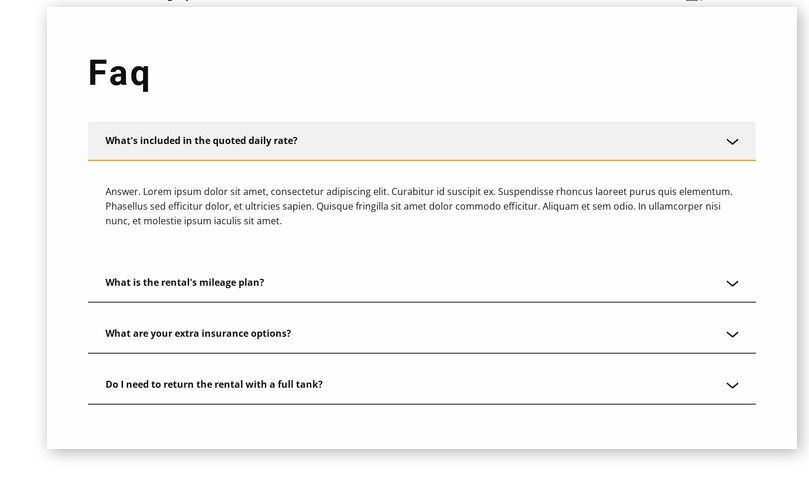Collapse the quoted daily rate chevron

tap(732, 142)
